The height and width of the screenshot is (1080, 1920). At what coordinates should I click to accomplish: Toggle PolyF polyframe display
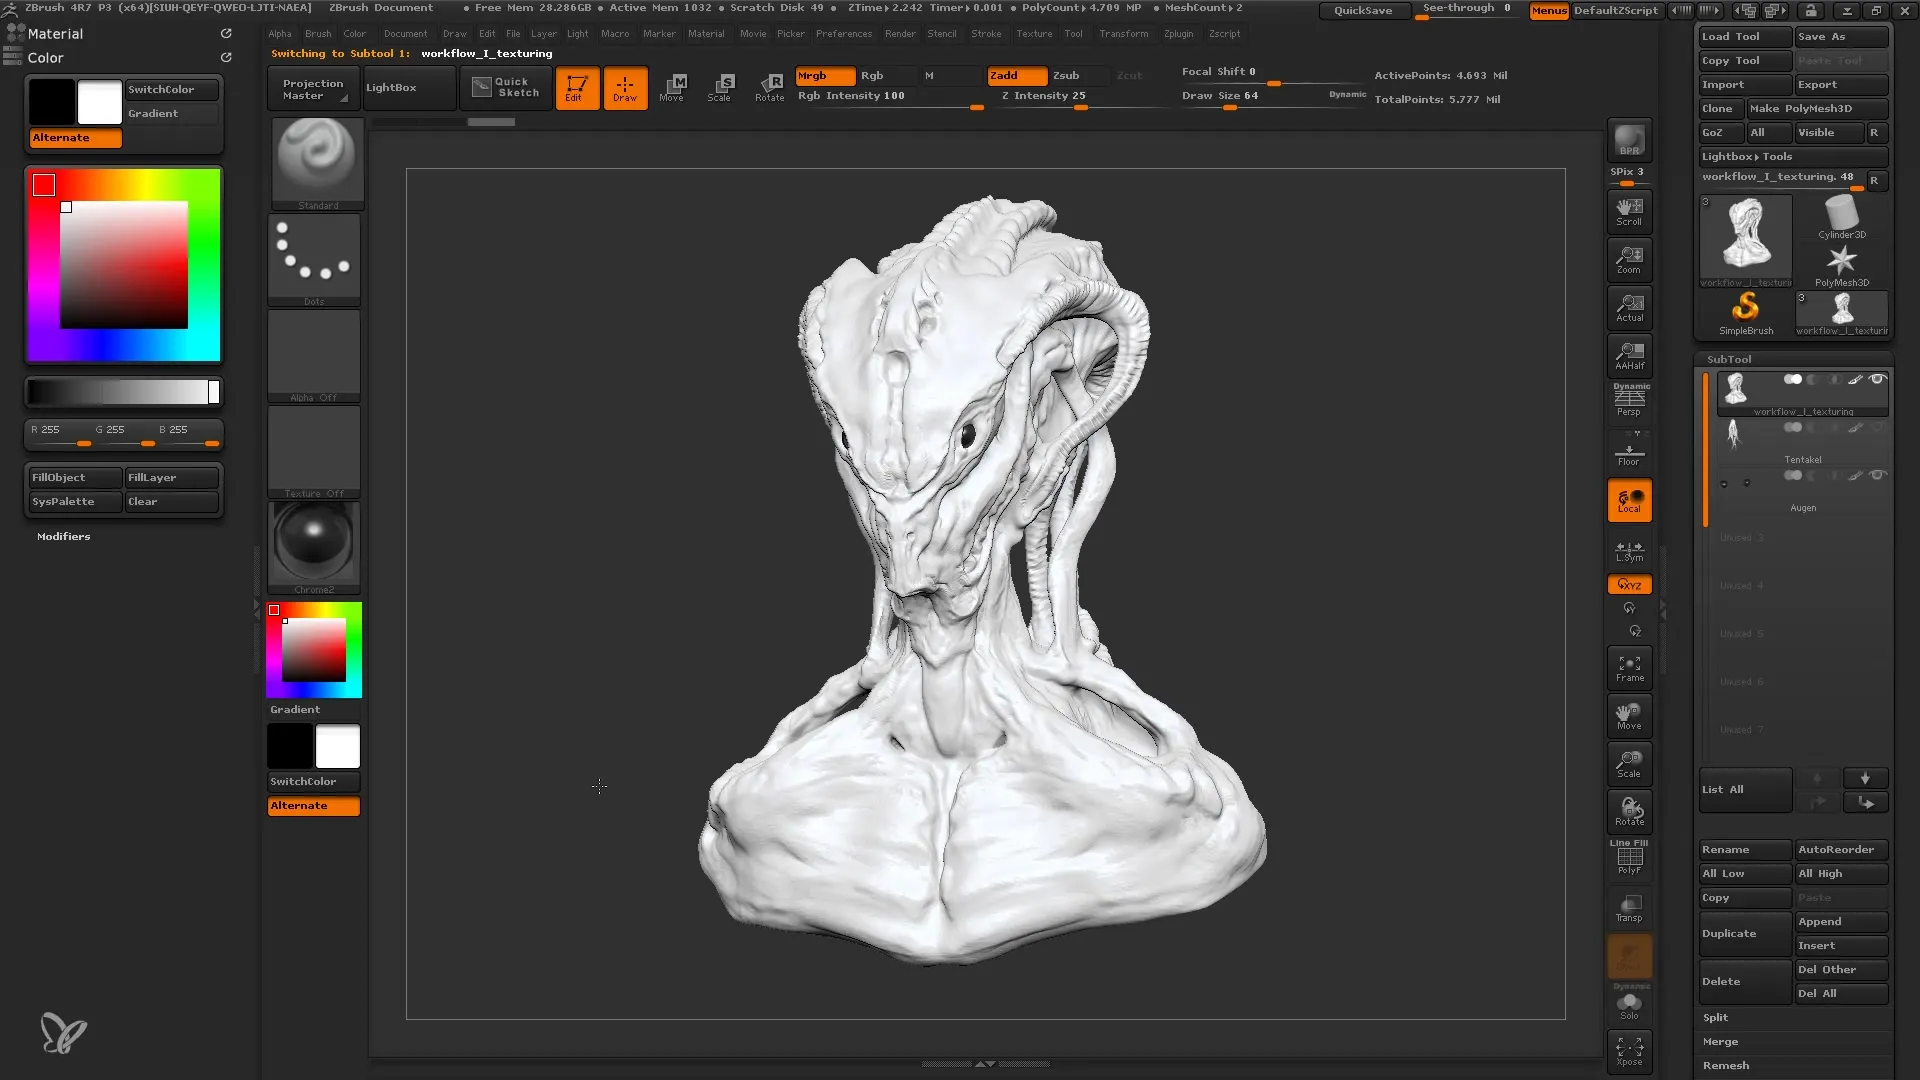pyautogui.click(x=1629, y=859)
